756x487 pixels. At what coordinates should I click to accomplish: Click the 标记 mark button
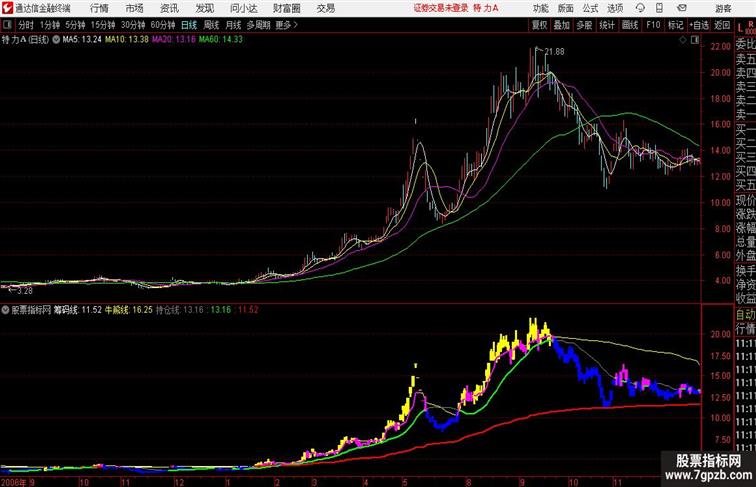[675, 25]
